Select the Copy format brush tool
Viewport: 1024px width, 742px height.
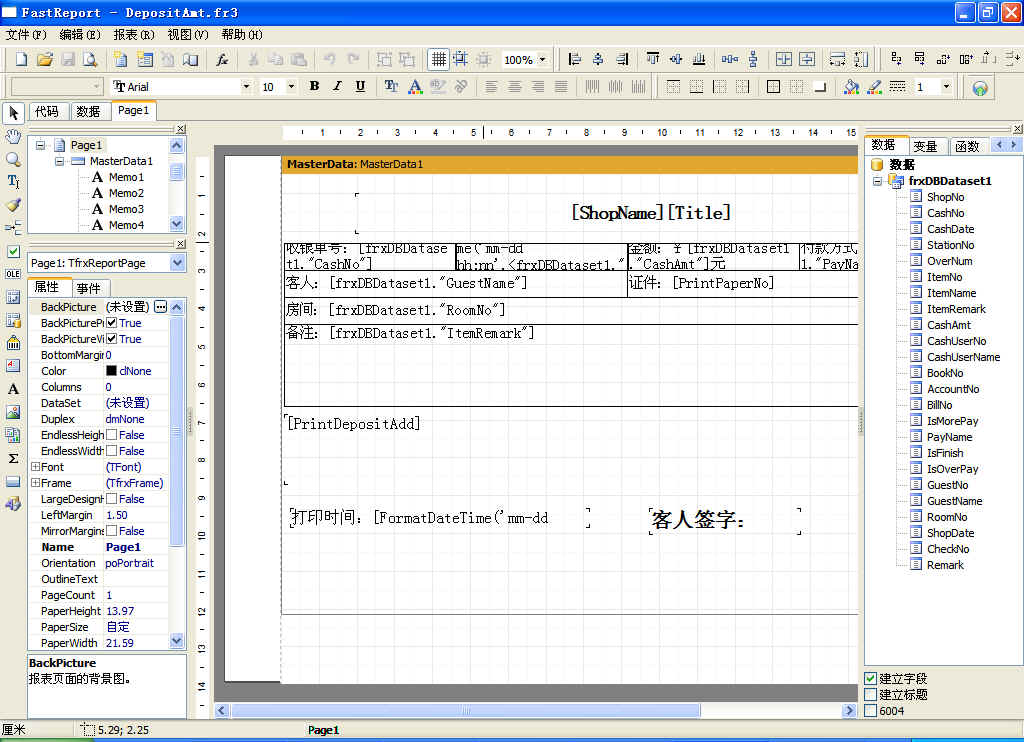click(x=13, y=204)
